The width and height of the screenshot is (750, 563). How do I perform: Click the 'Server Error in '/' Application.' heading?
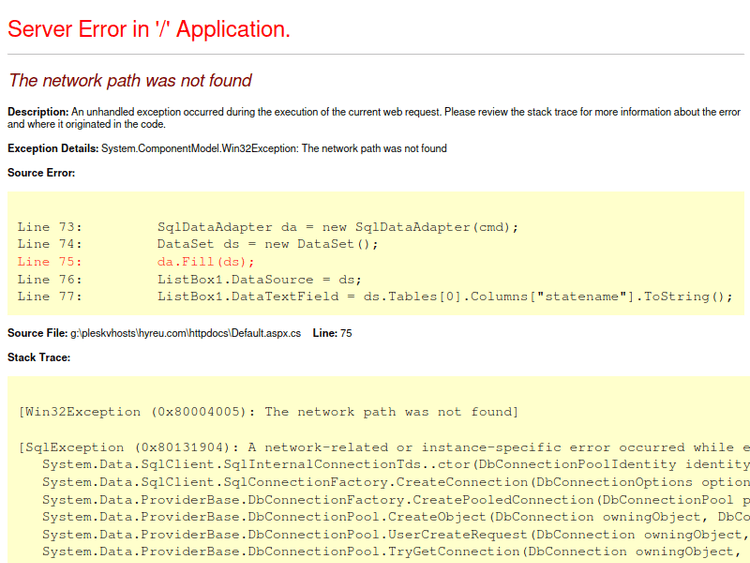(x=149, y=29)
